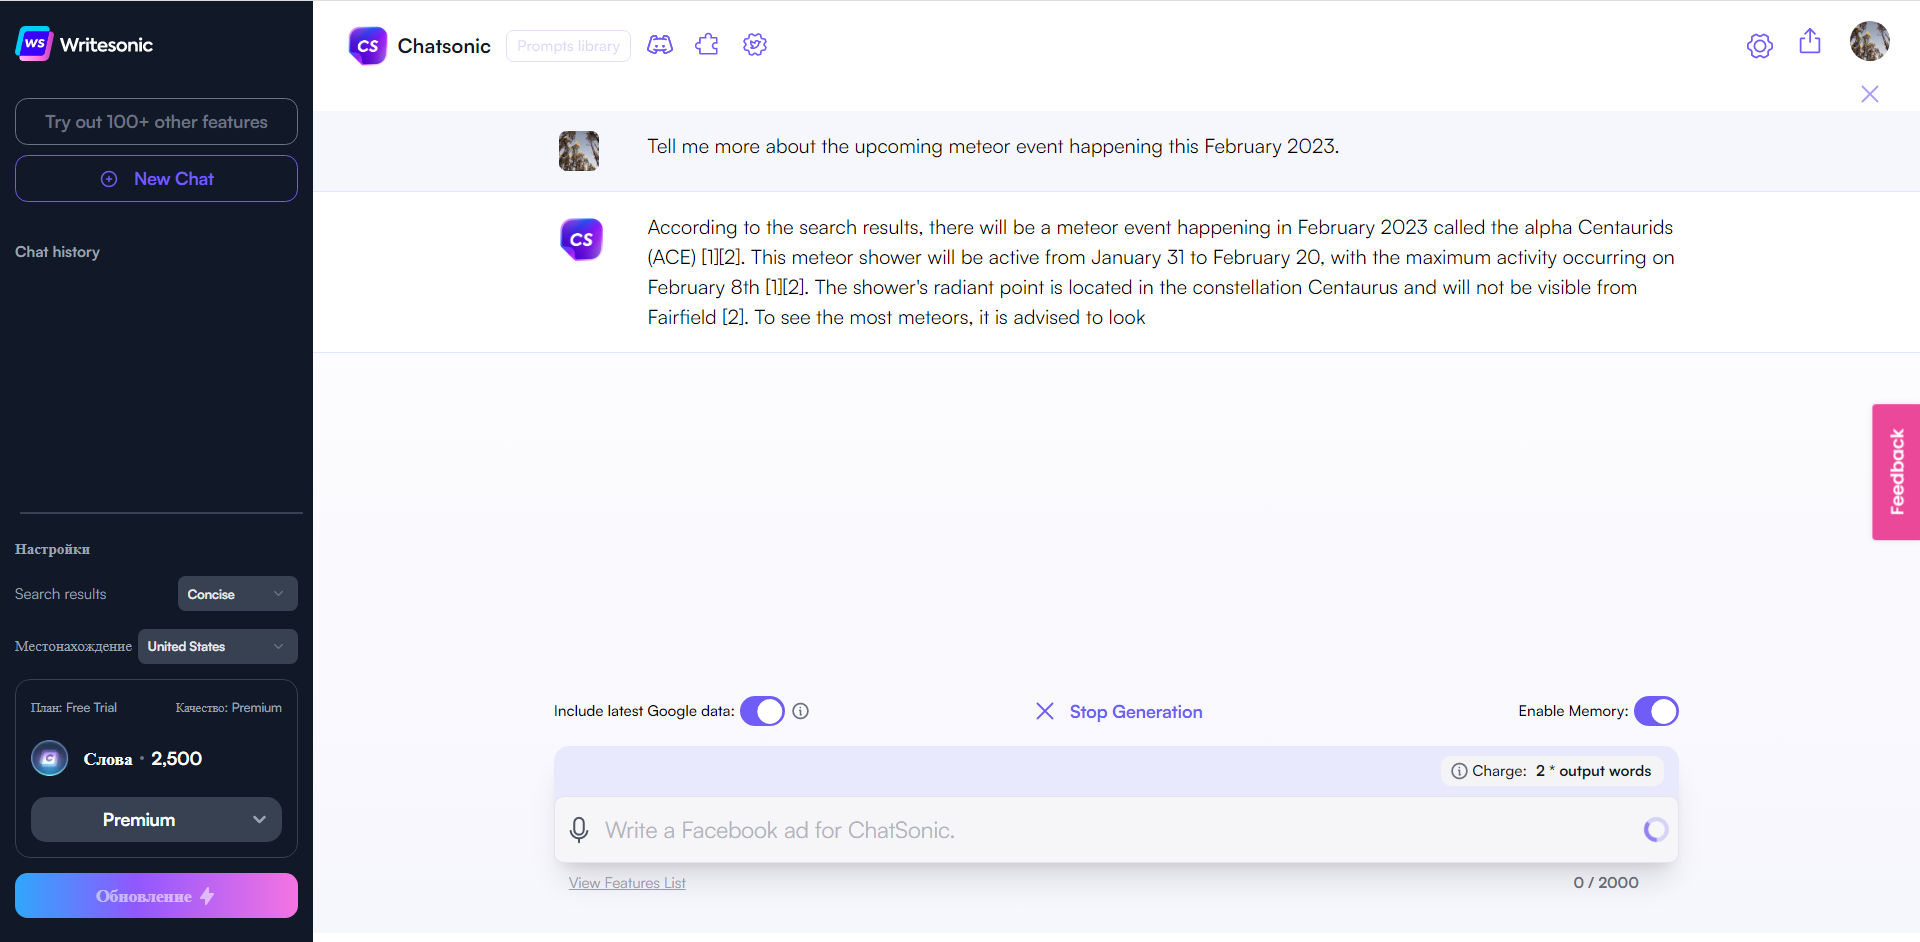Click Try out 100+ other features
The width and height of the screenshot is (1920, 942).
pos(156,122)
